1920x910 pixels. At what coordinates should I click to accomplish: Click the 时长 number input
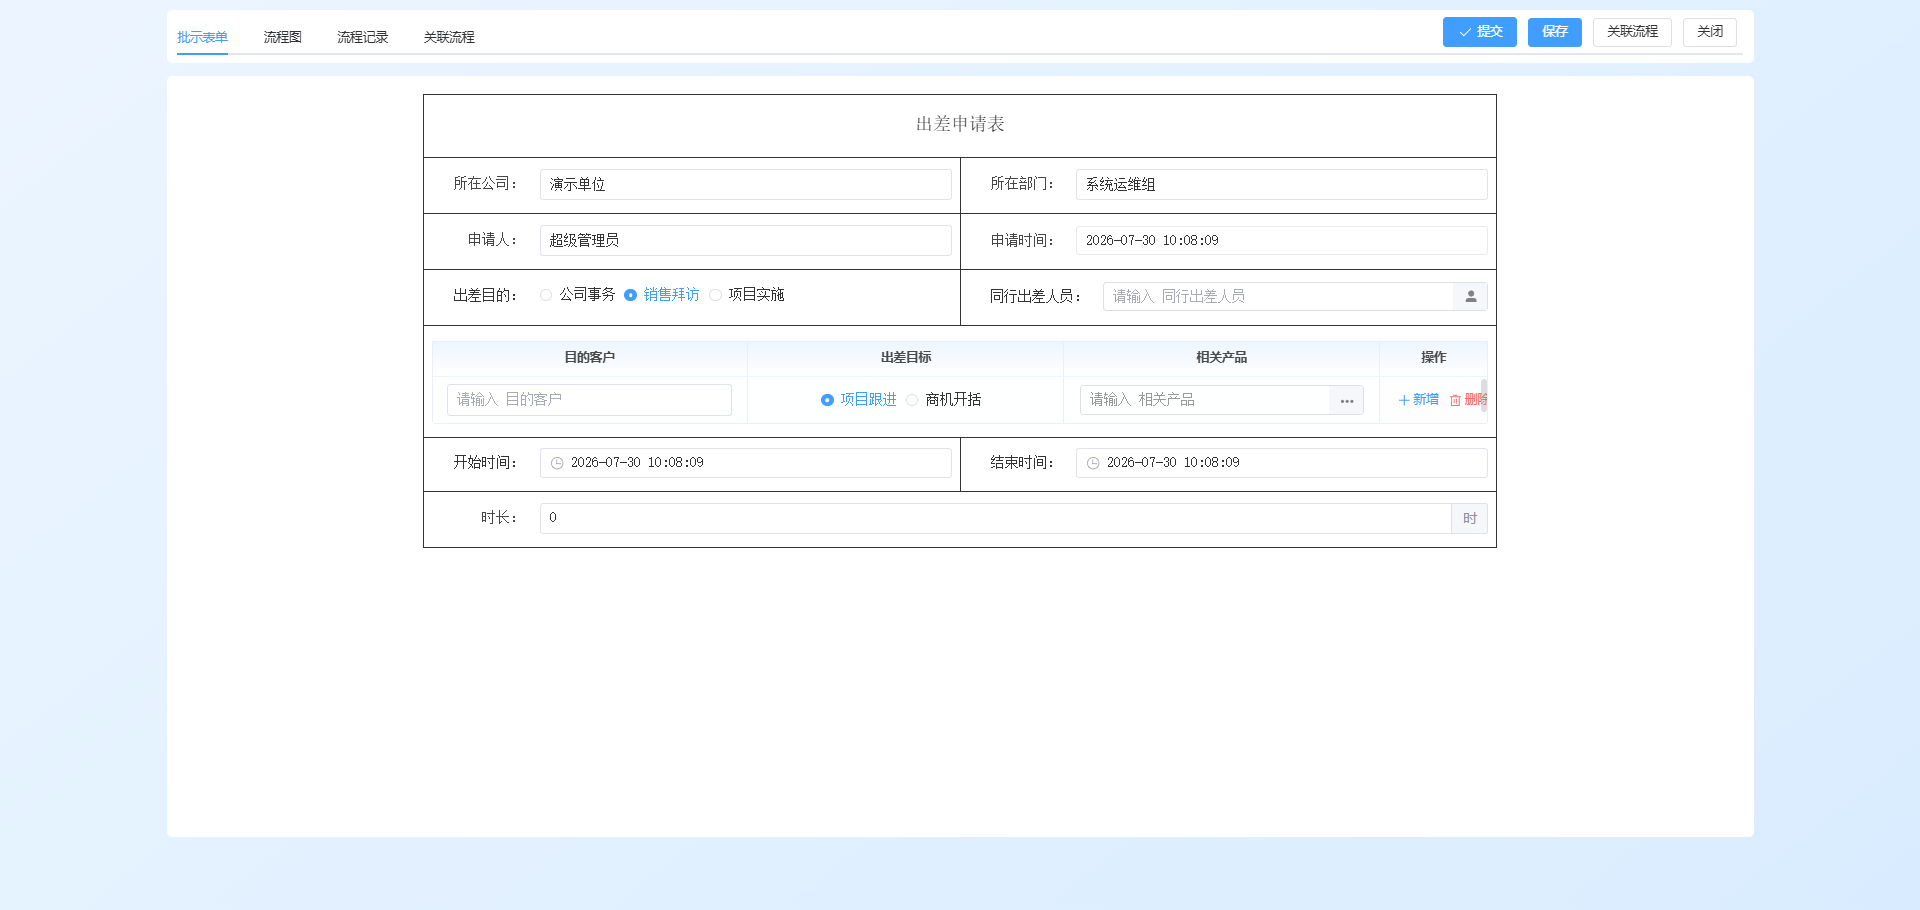996,518
